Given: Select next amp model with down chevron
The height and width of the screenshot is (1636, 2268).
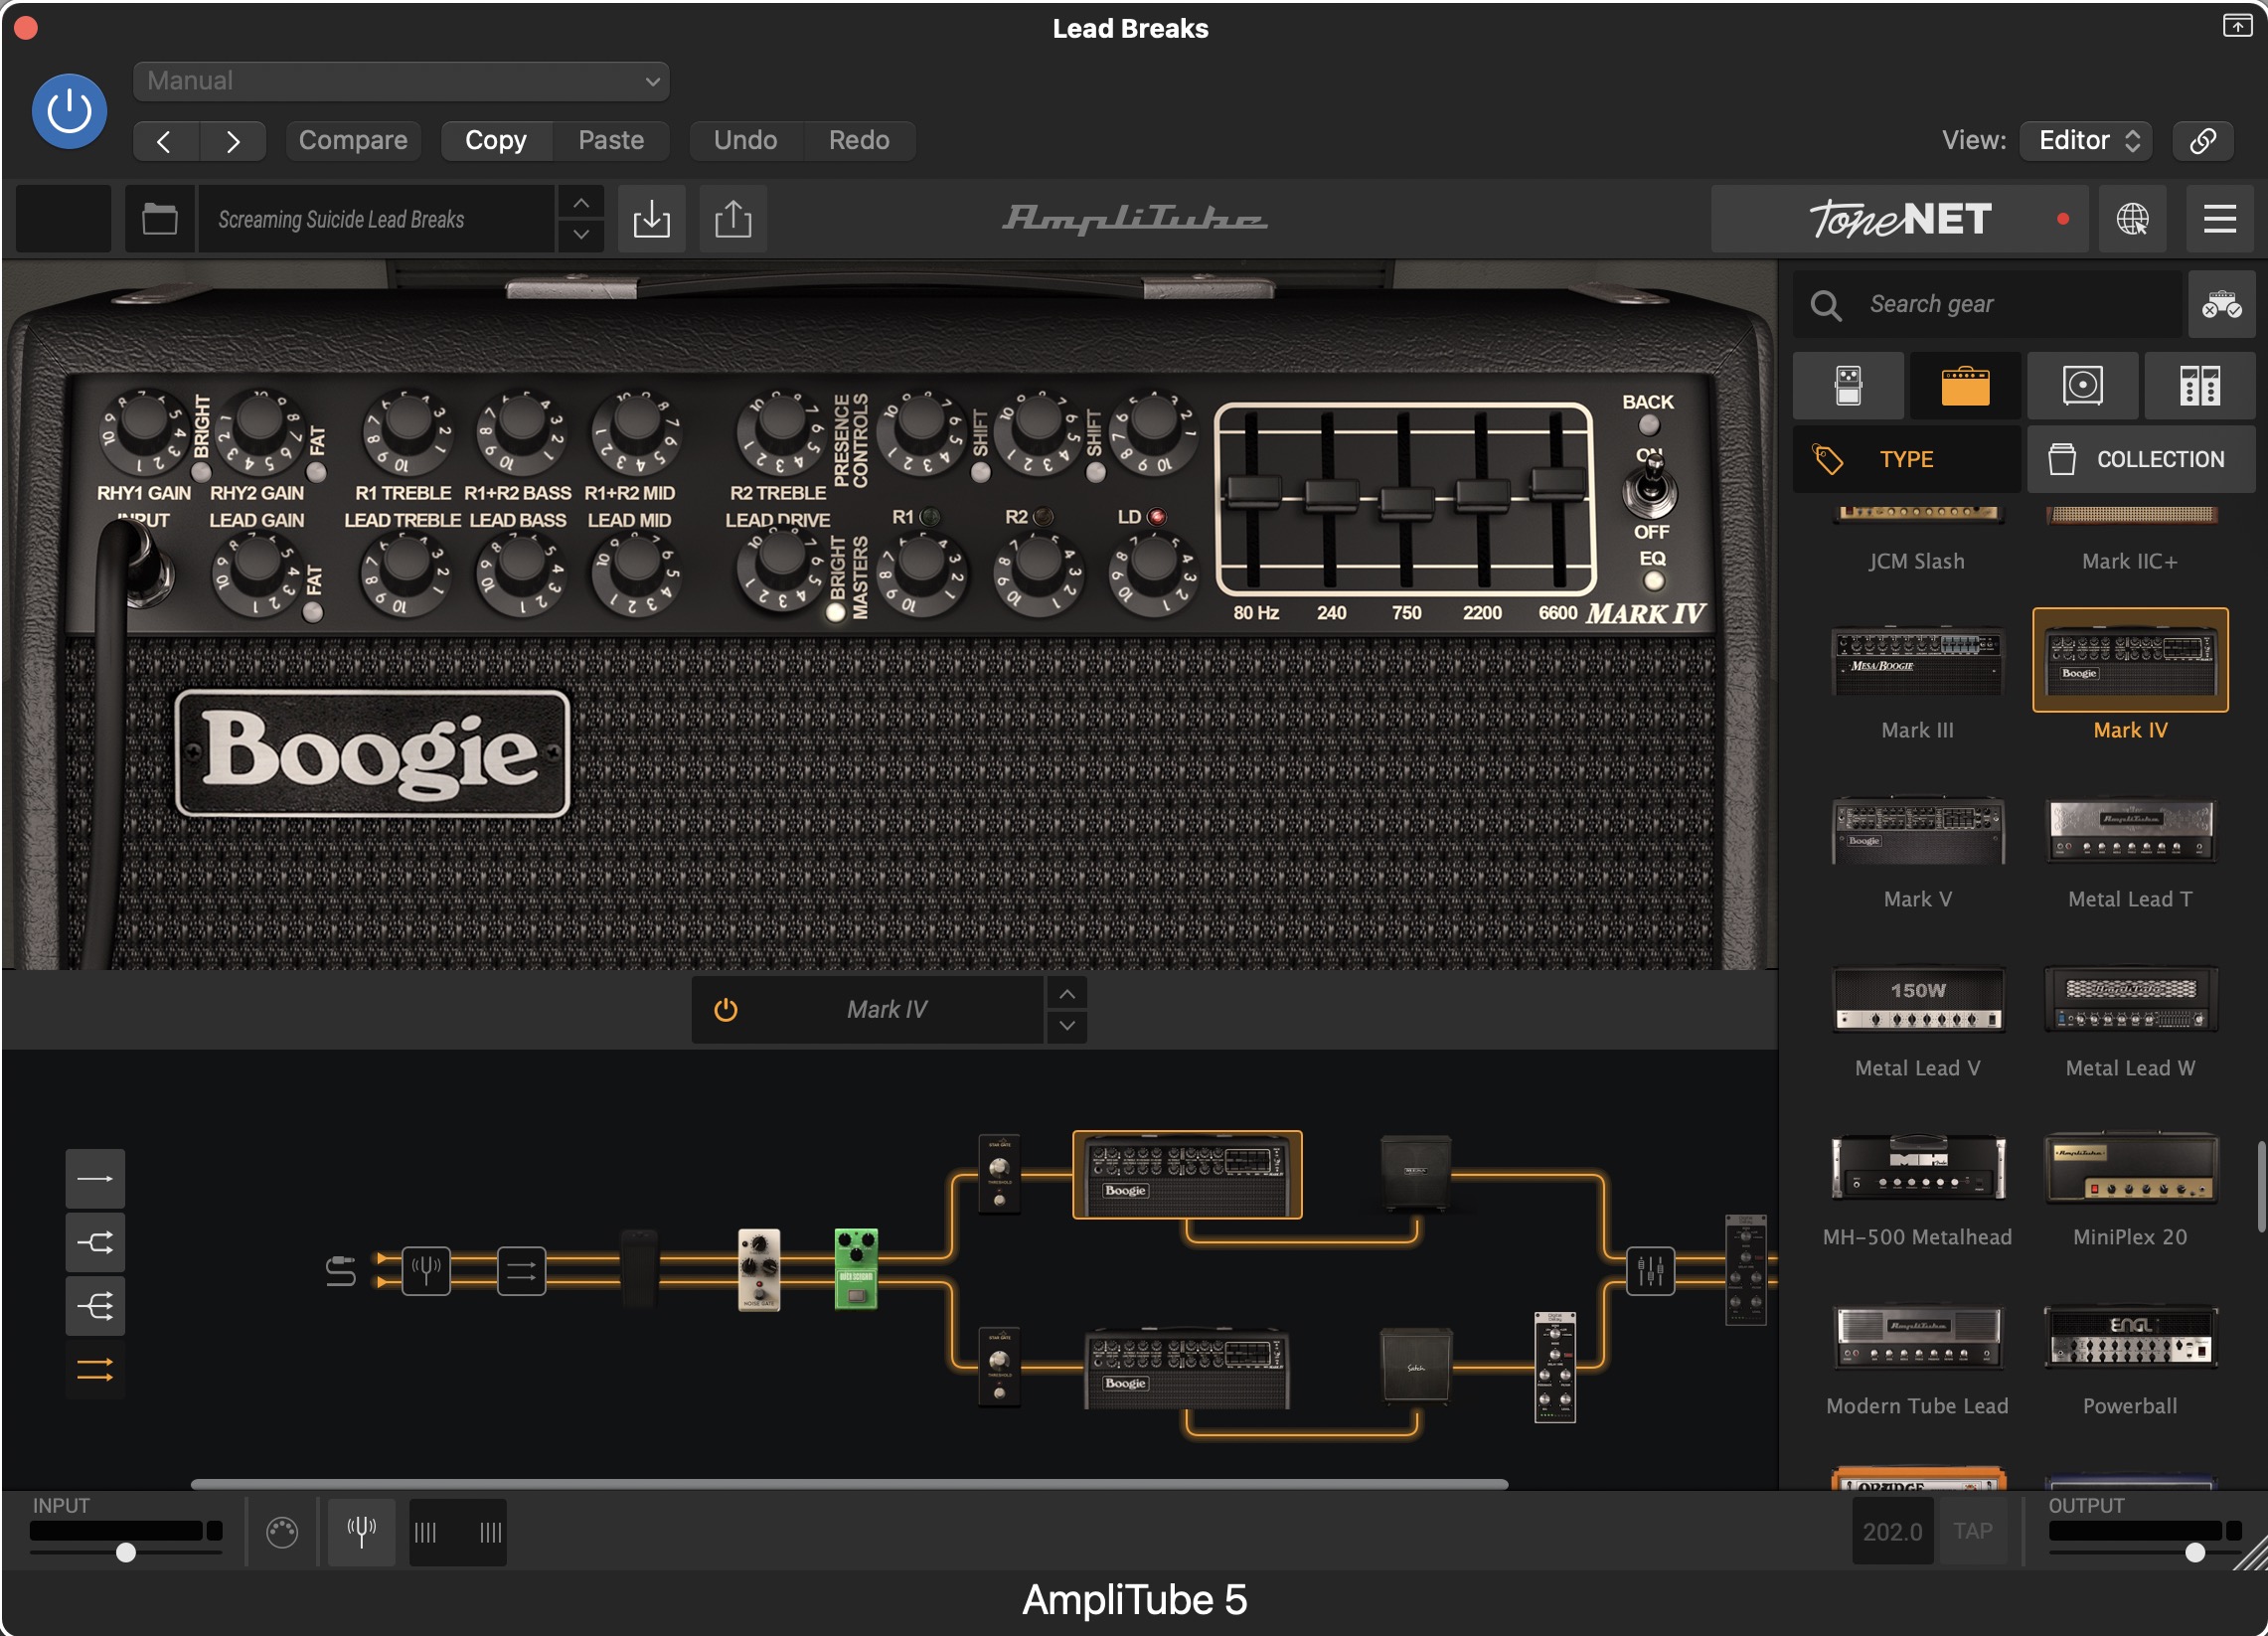Looking at the screenshot, I should (x=1067, y=1025).
